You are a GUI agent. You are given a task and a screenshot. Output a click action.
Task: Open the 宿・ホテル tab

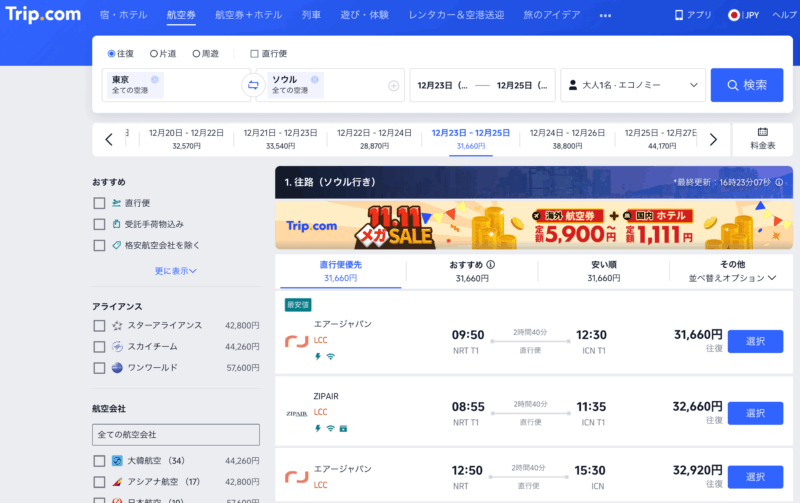[123, 15]
